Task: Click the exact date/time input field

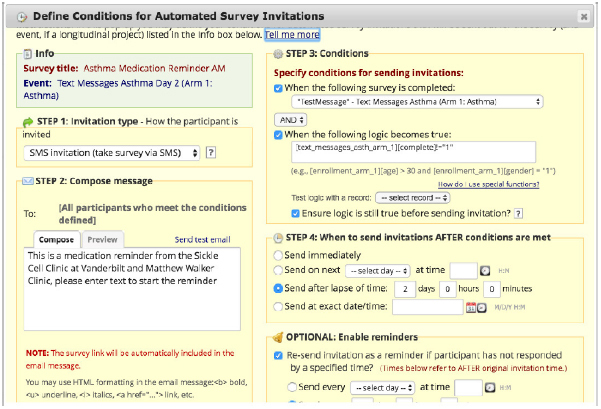Action: pos(428,307)
